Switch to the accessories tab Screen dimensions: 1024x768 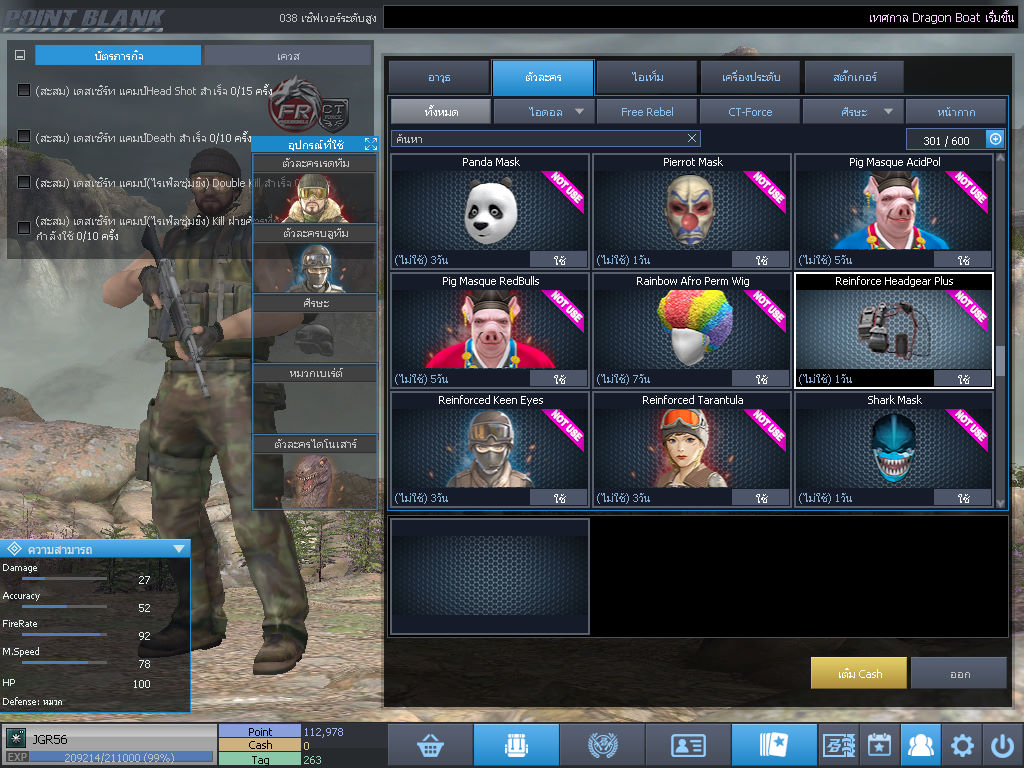[750, 77]
